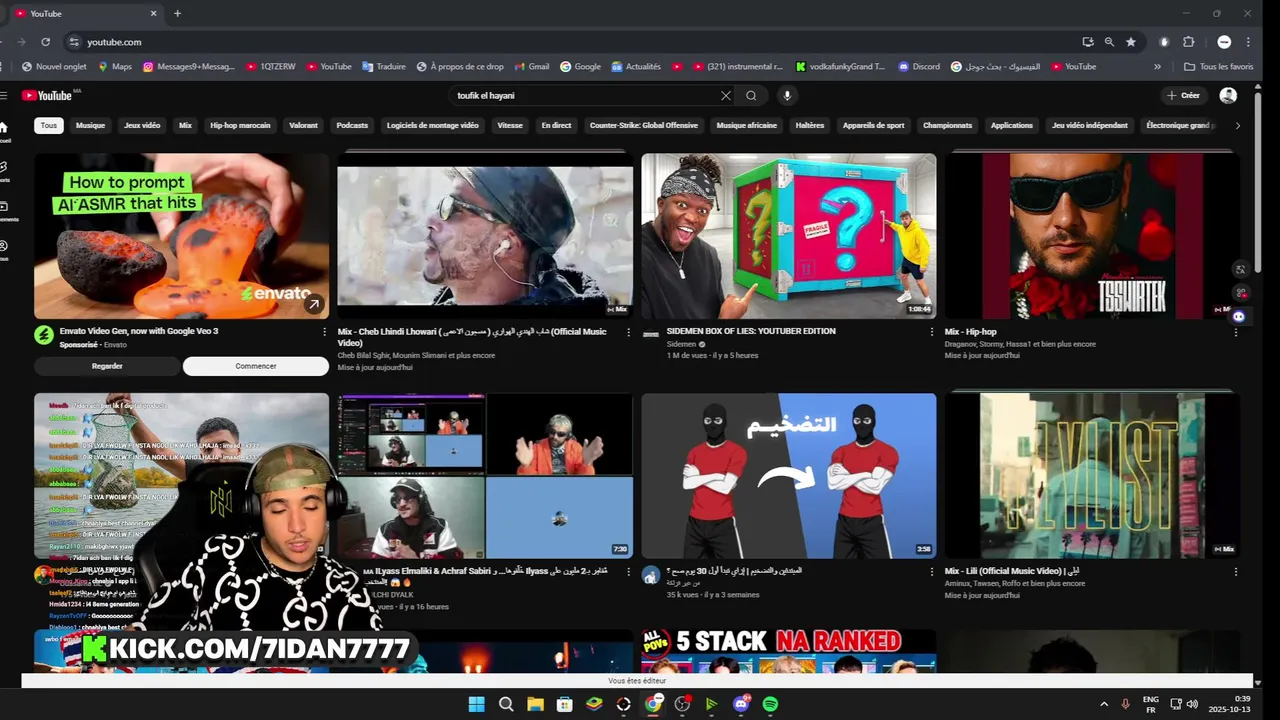Click the 5 STACK NA RANKED thumbnail
Screen dimensions: 1280x720
tap(789, 651)
